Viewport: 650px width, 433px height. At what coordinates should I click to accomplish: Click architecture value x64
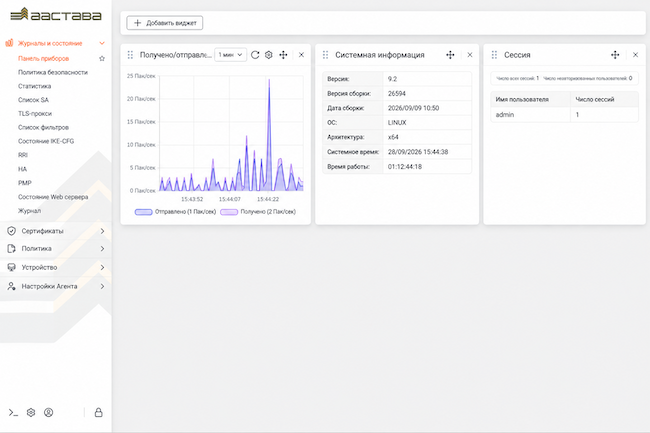(393, 137)
